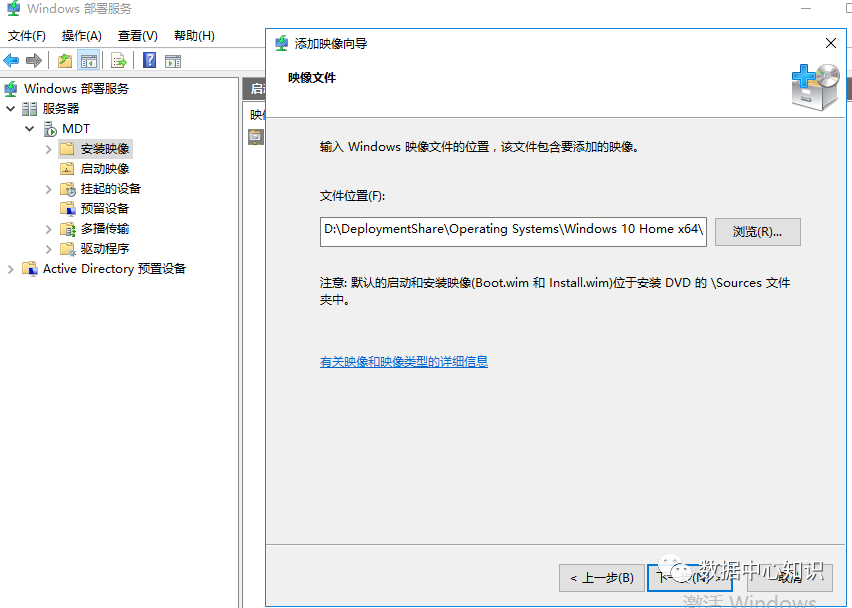Click the 取消 button in wizard
Image resolution: width=852 pixels, height=608 pixels.
[x=790, y=578]
